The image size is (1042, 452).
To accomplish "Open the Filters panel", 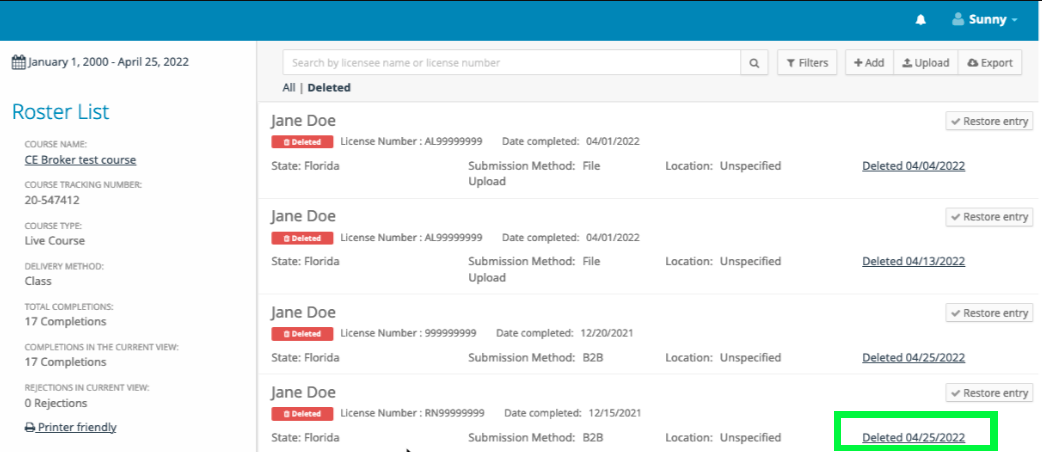I will coord(807,63).
